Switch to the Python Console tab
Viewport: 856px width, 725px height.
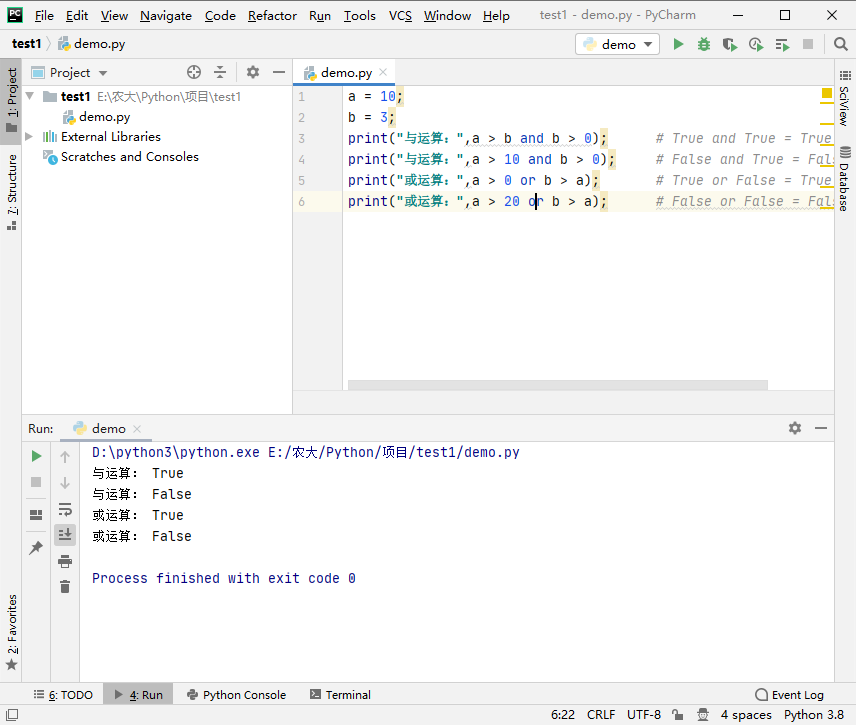(235, 695)
